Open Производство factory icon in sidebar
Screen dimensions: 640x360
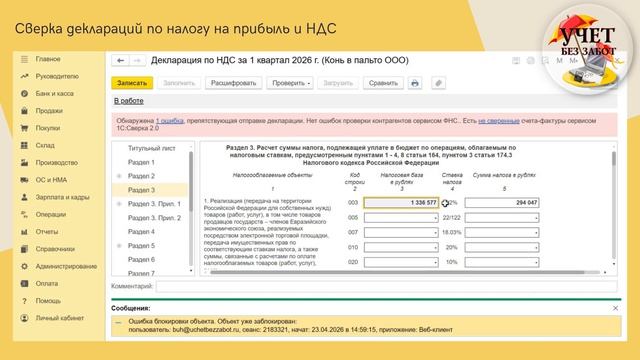click(x=24, y=162)
